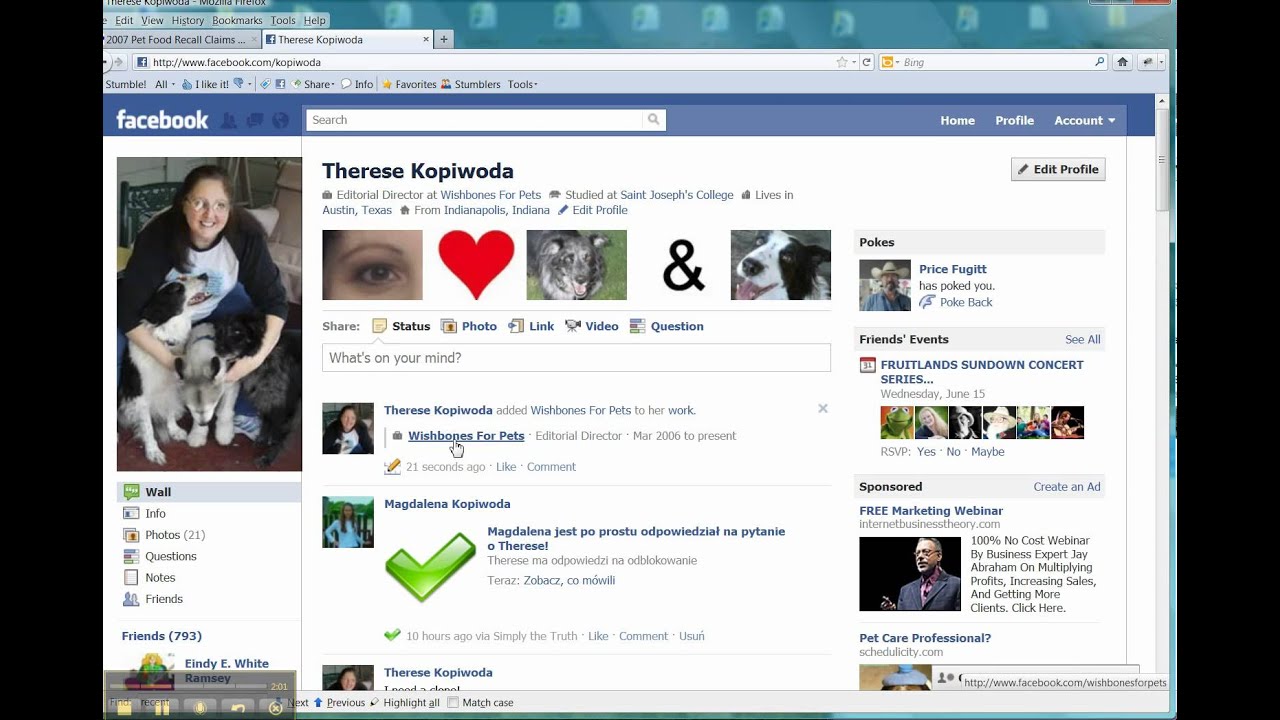The height and width of the screenshot is (720, 1280).
Task: RSVP Yes to Fruitlands concert
Action: [926, 452]
